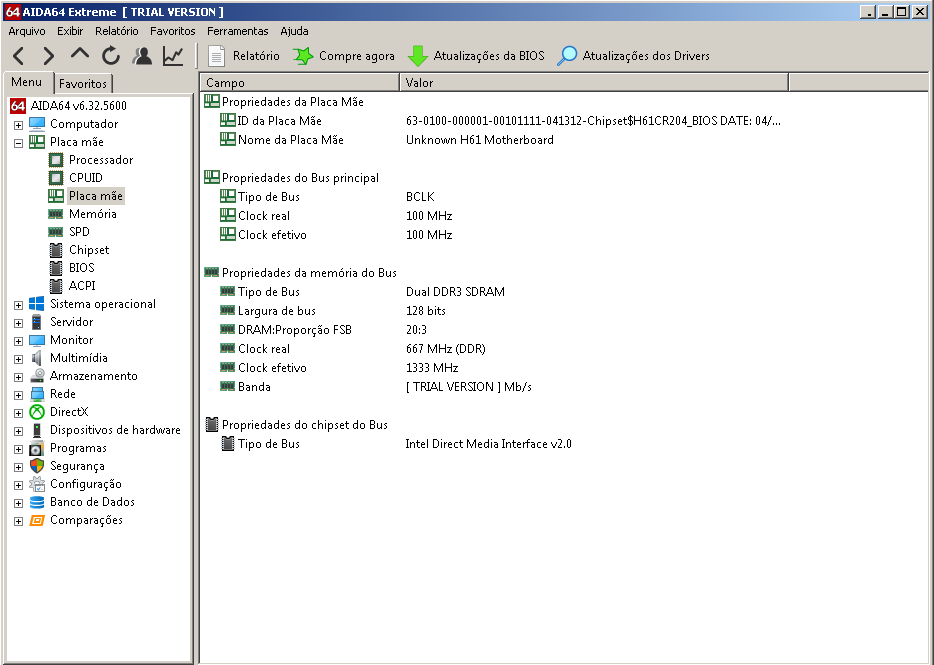Select the Chipset icon in the tree
The height and width of the screenshot is (665, 934).
[x=55, y=250]
